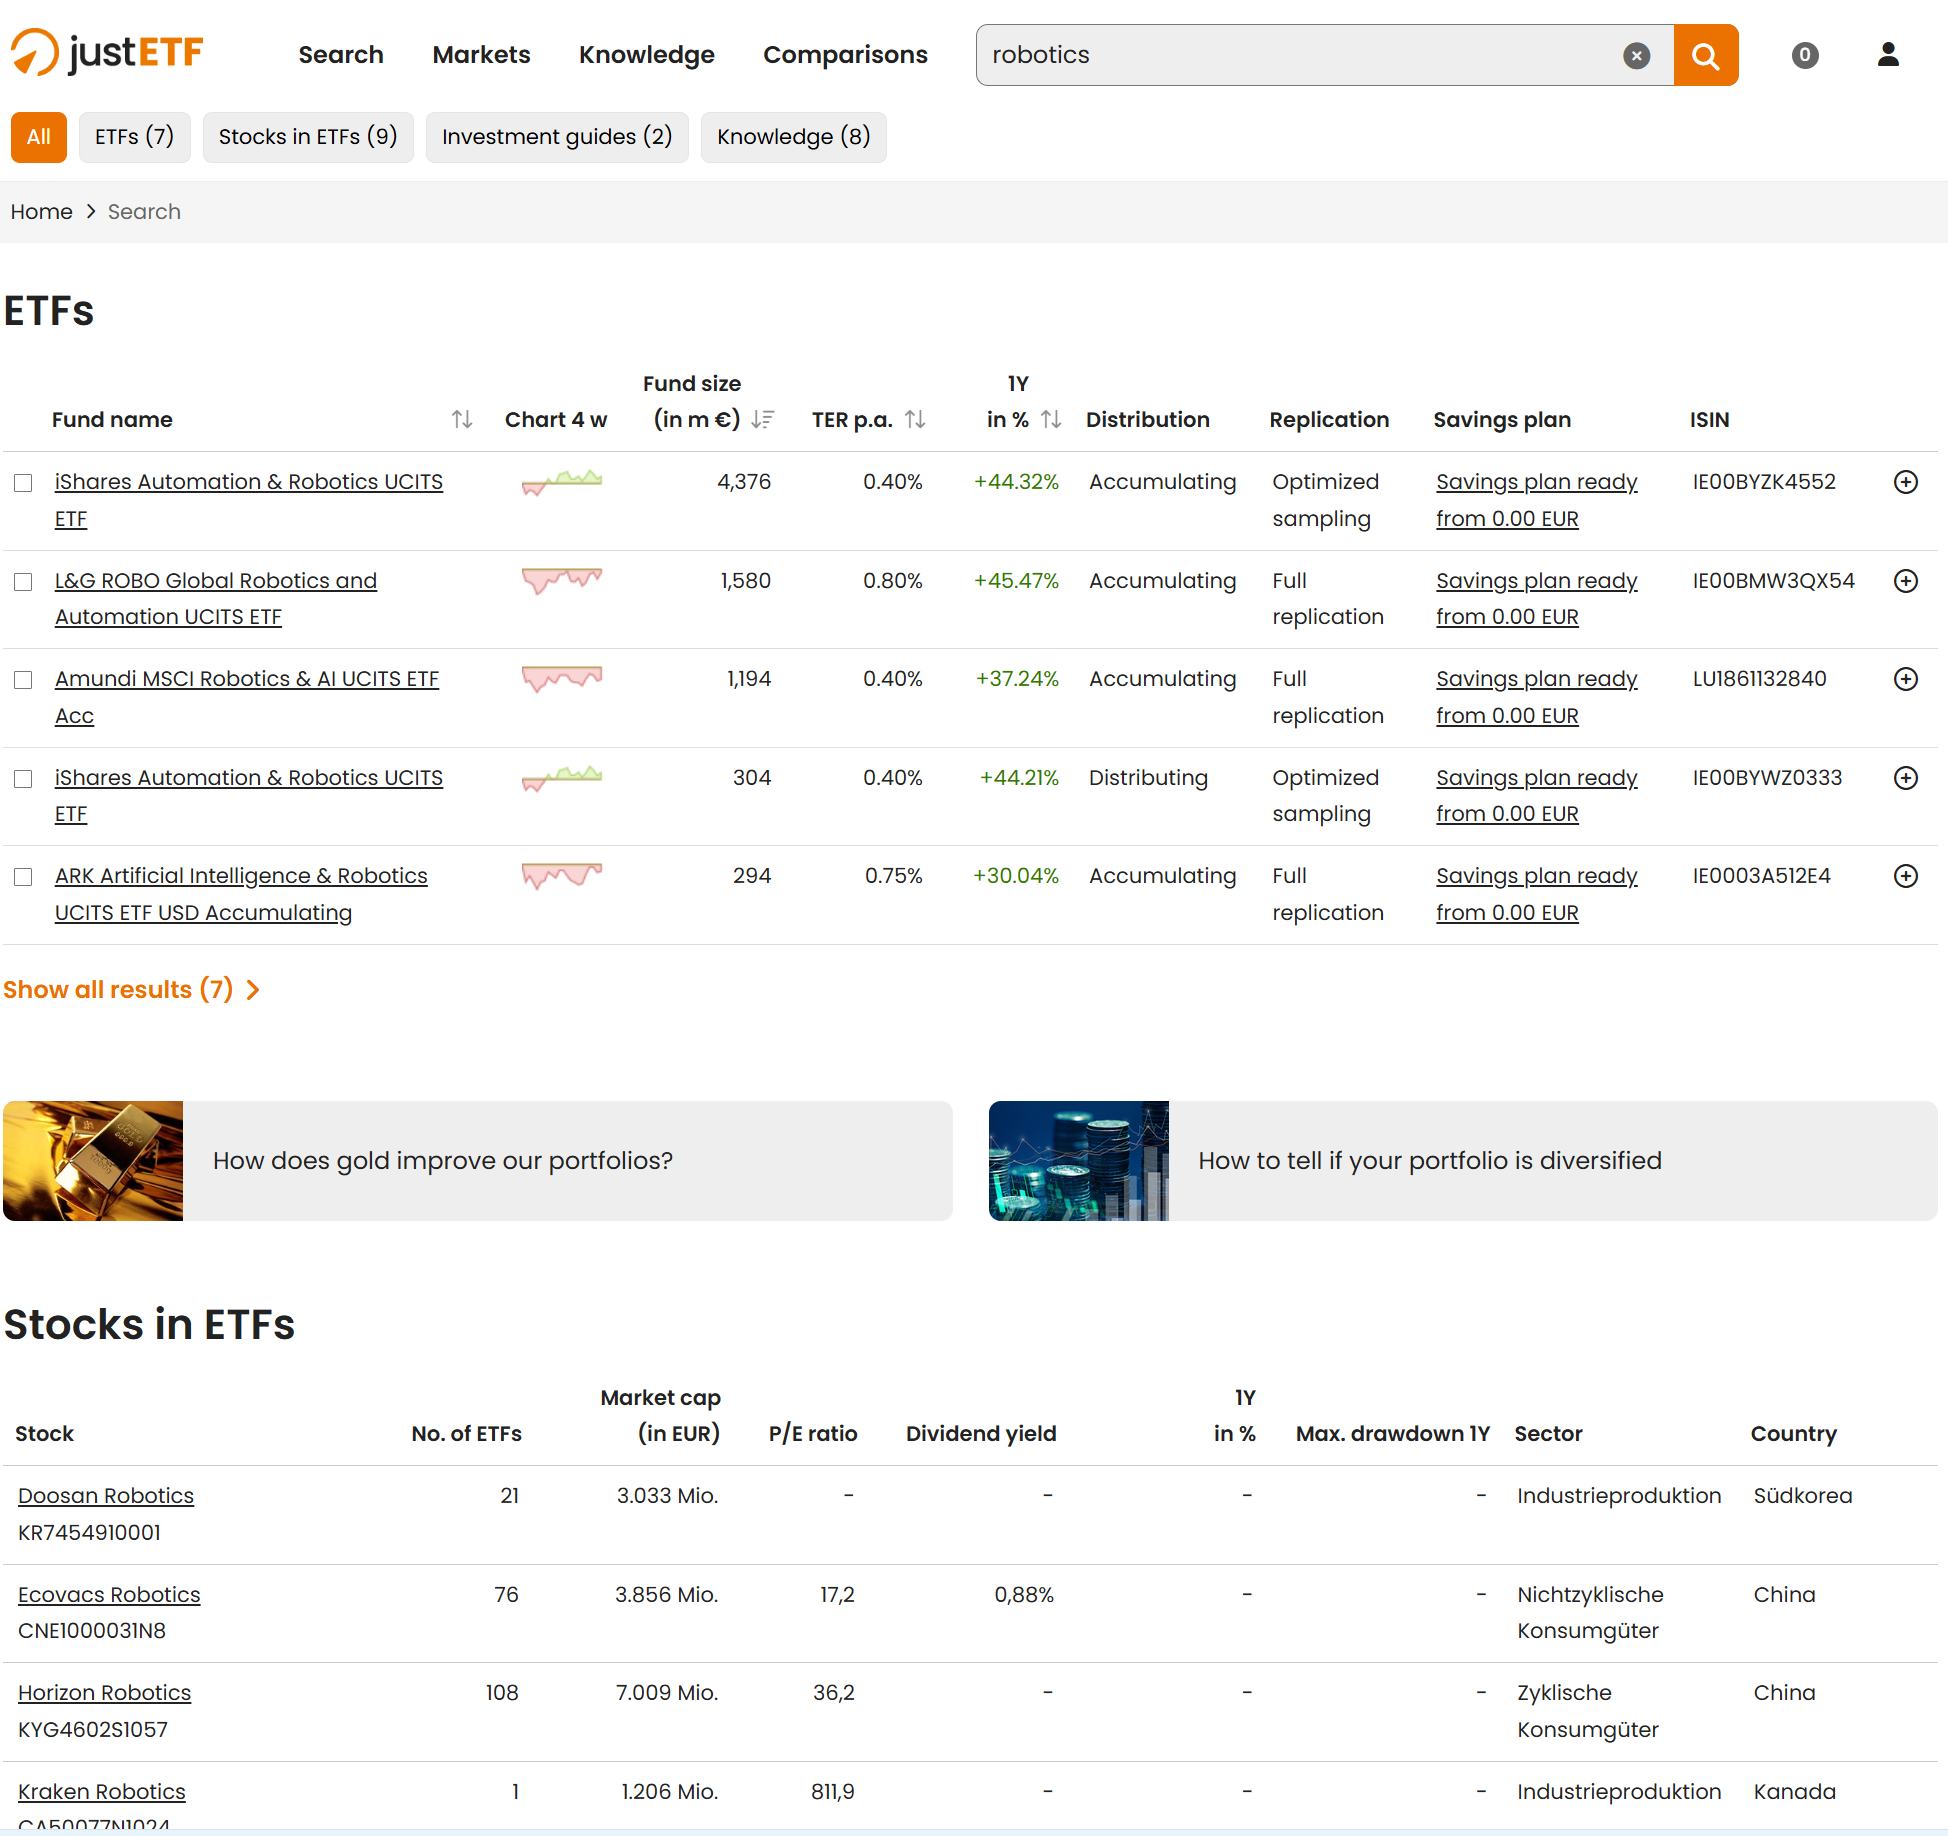The height and width of the screenshot is (1836, 1948).
Task: Open the Comparisons menu
Action: 845,55
